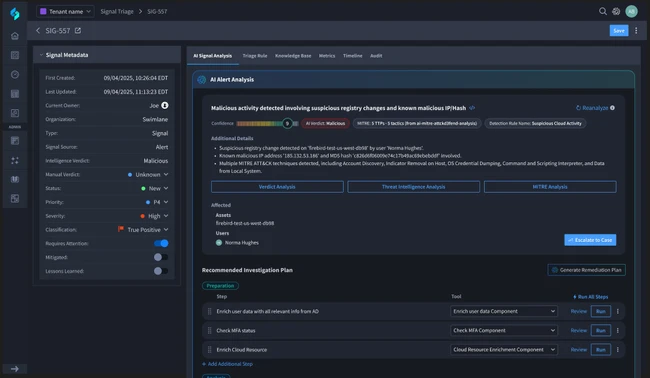The image size is (650, 378).
Task: Open Severity High dropdown
Action: click(x=154, y=216)
